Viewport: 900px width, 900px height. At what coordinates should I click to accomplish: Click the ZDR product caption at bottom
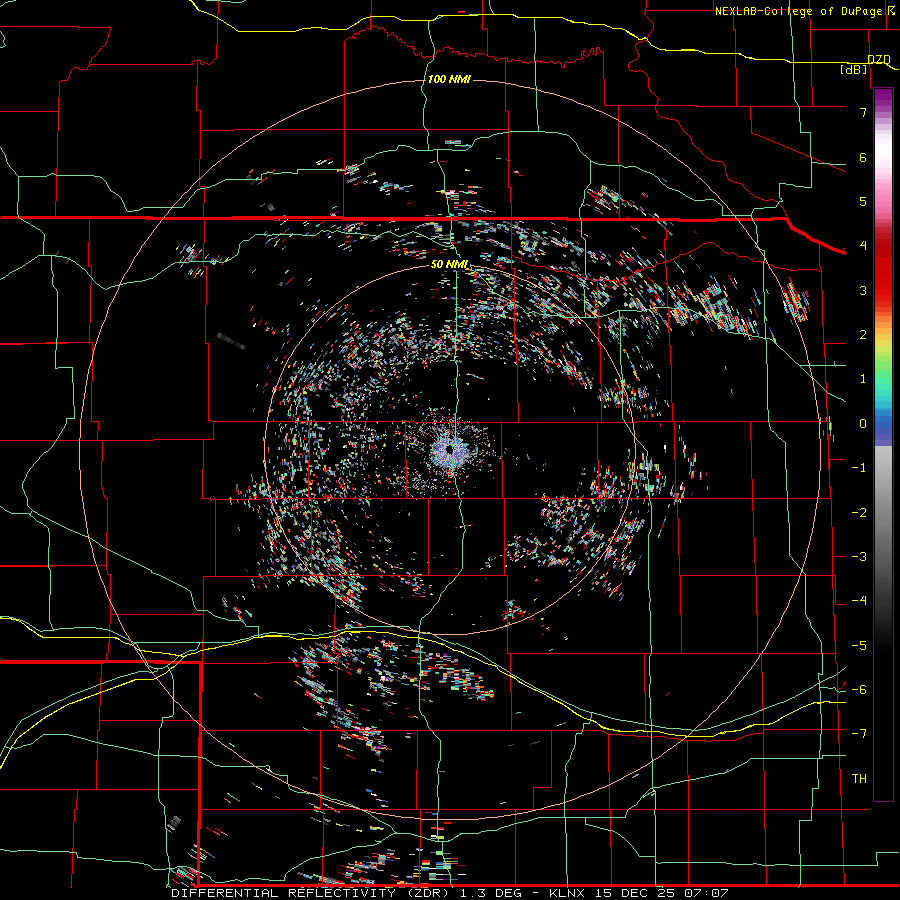click(450, 893)
